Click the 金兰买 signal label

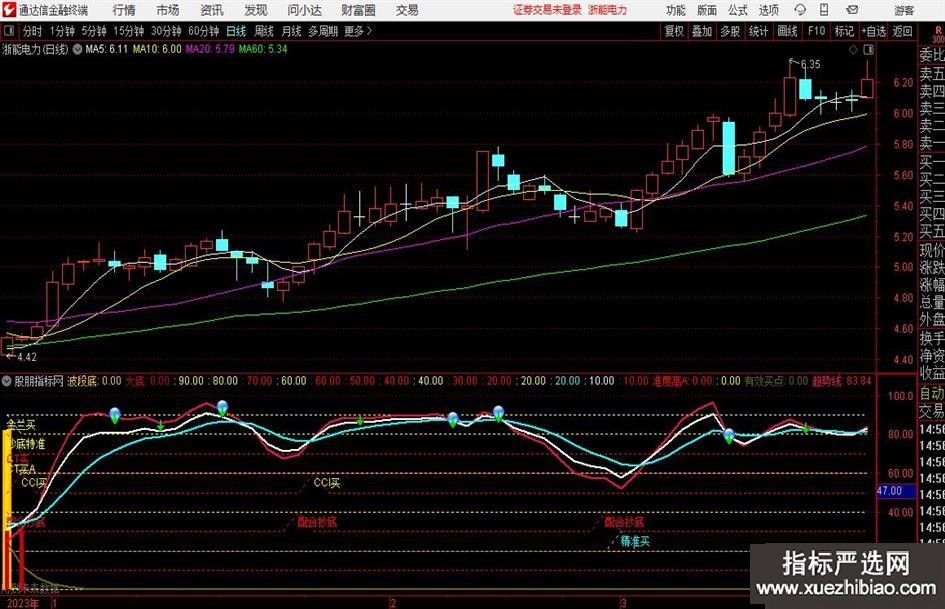click(21, 425)
